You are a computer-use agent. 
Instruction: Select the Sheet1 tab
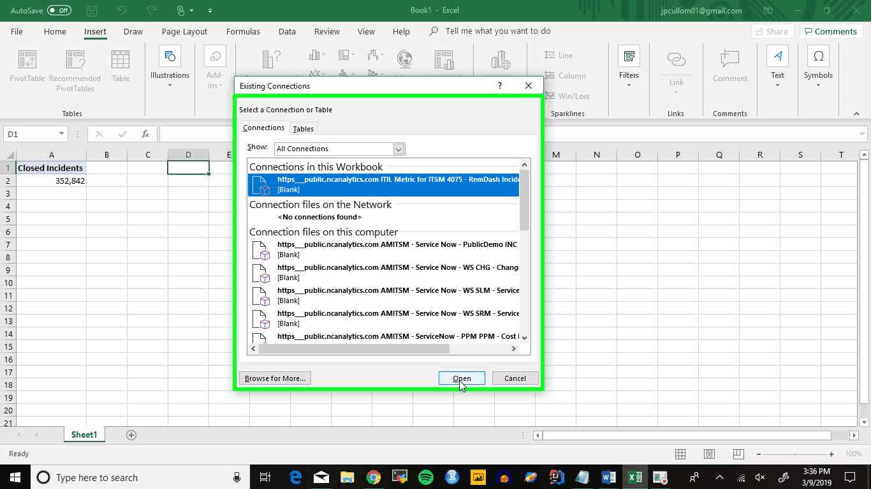point(84,435)
